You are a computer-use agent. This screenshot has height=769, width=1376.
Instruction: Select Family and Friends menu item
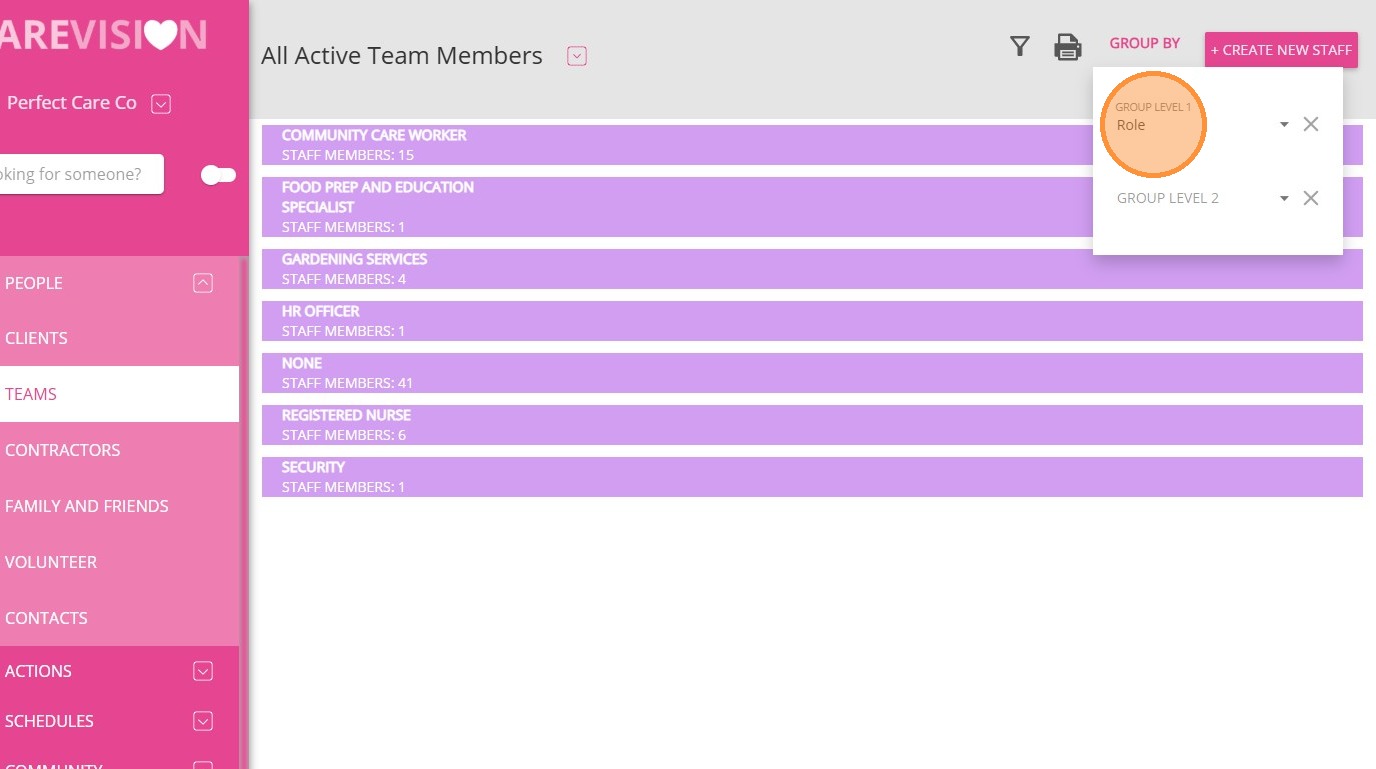tap(87, 506)
